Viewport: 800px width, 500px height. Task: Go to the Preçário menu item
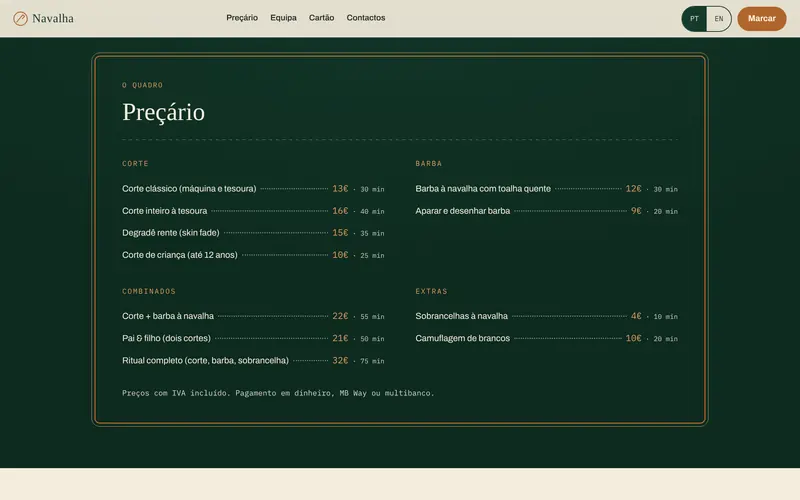(242, 18)
